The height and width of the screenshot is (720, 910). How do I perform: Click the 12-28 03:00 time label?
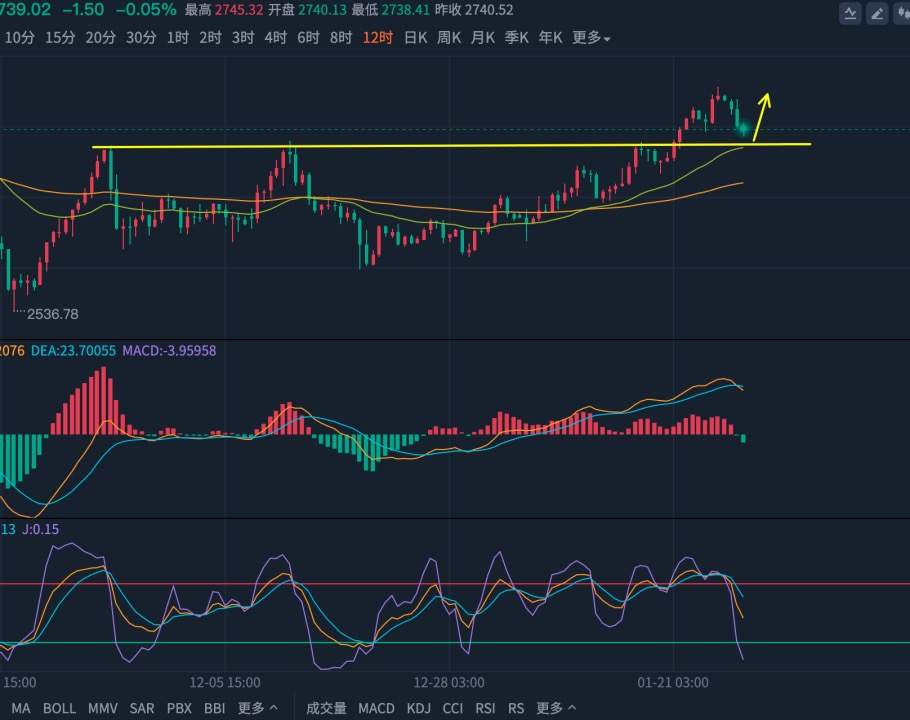click(449, 682)
